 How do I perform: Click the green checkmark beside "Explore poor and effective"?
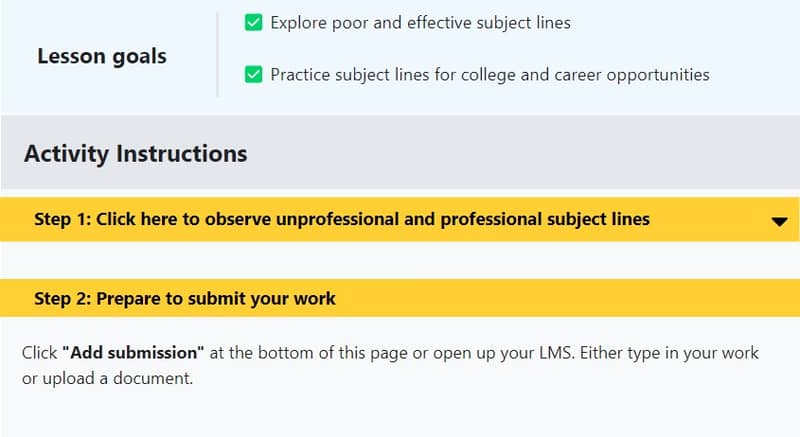(x=253, y=22)
